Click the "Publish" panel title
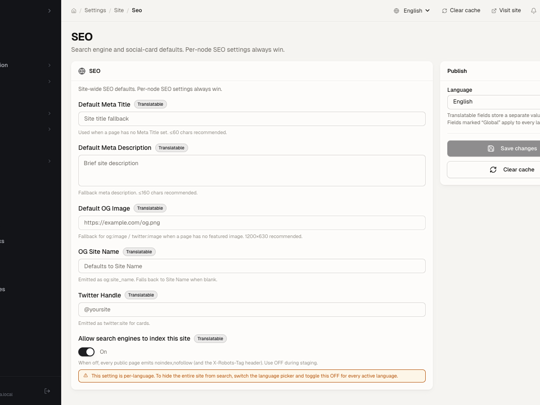Screen dimensions: 540x405 [457, 71]
